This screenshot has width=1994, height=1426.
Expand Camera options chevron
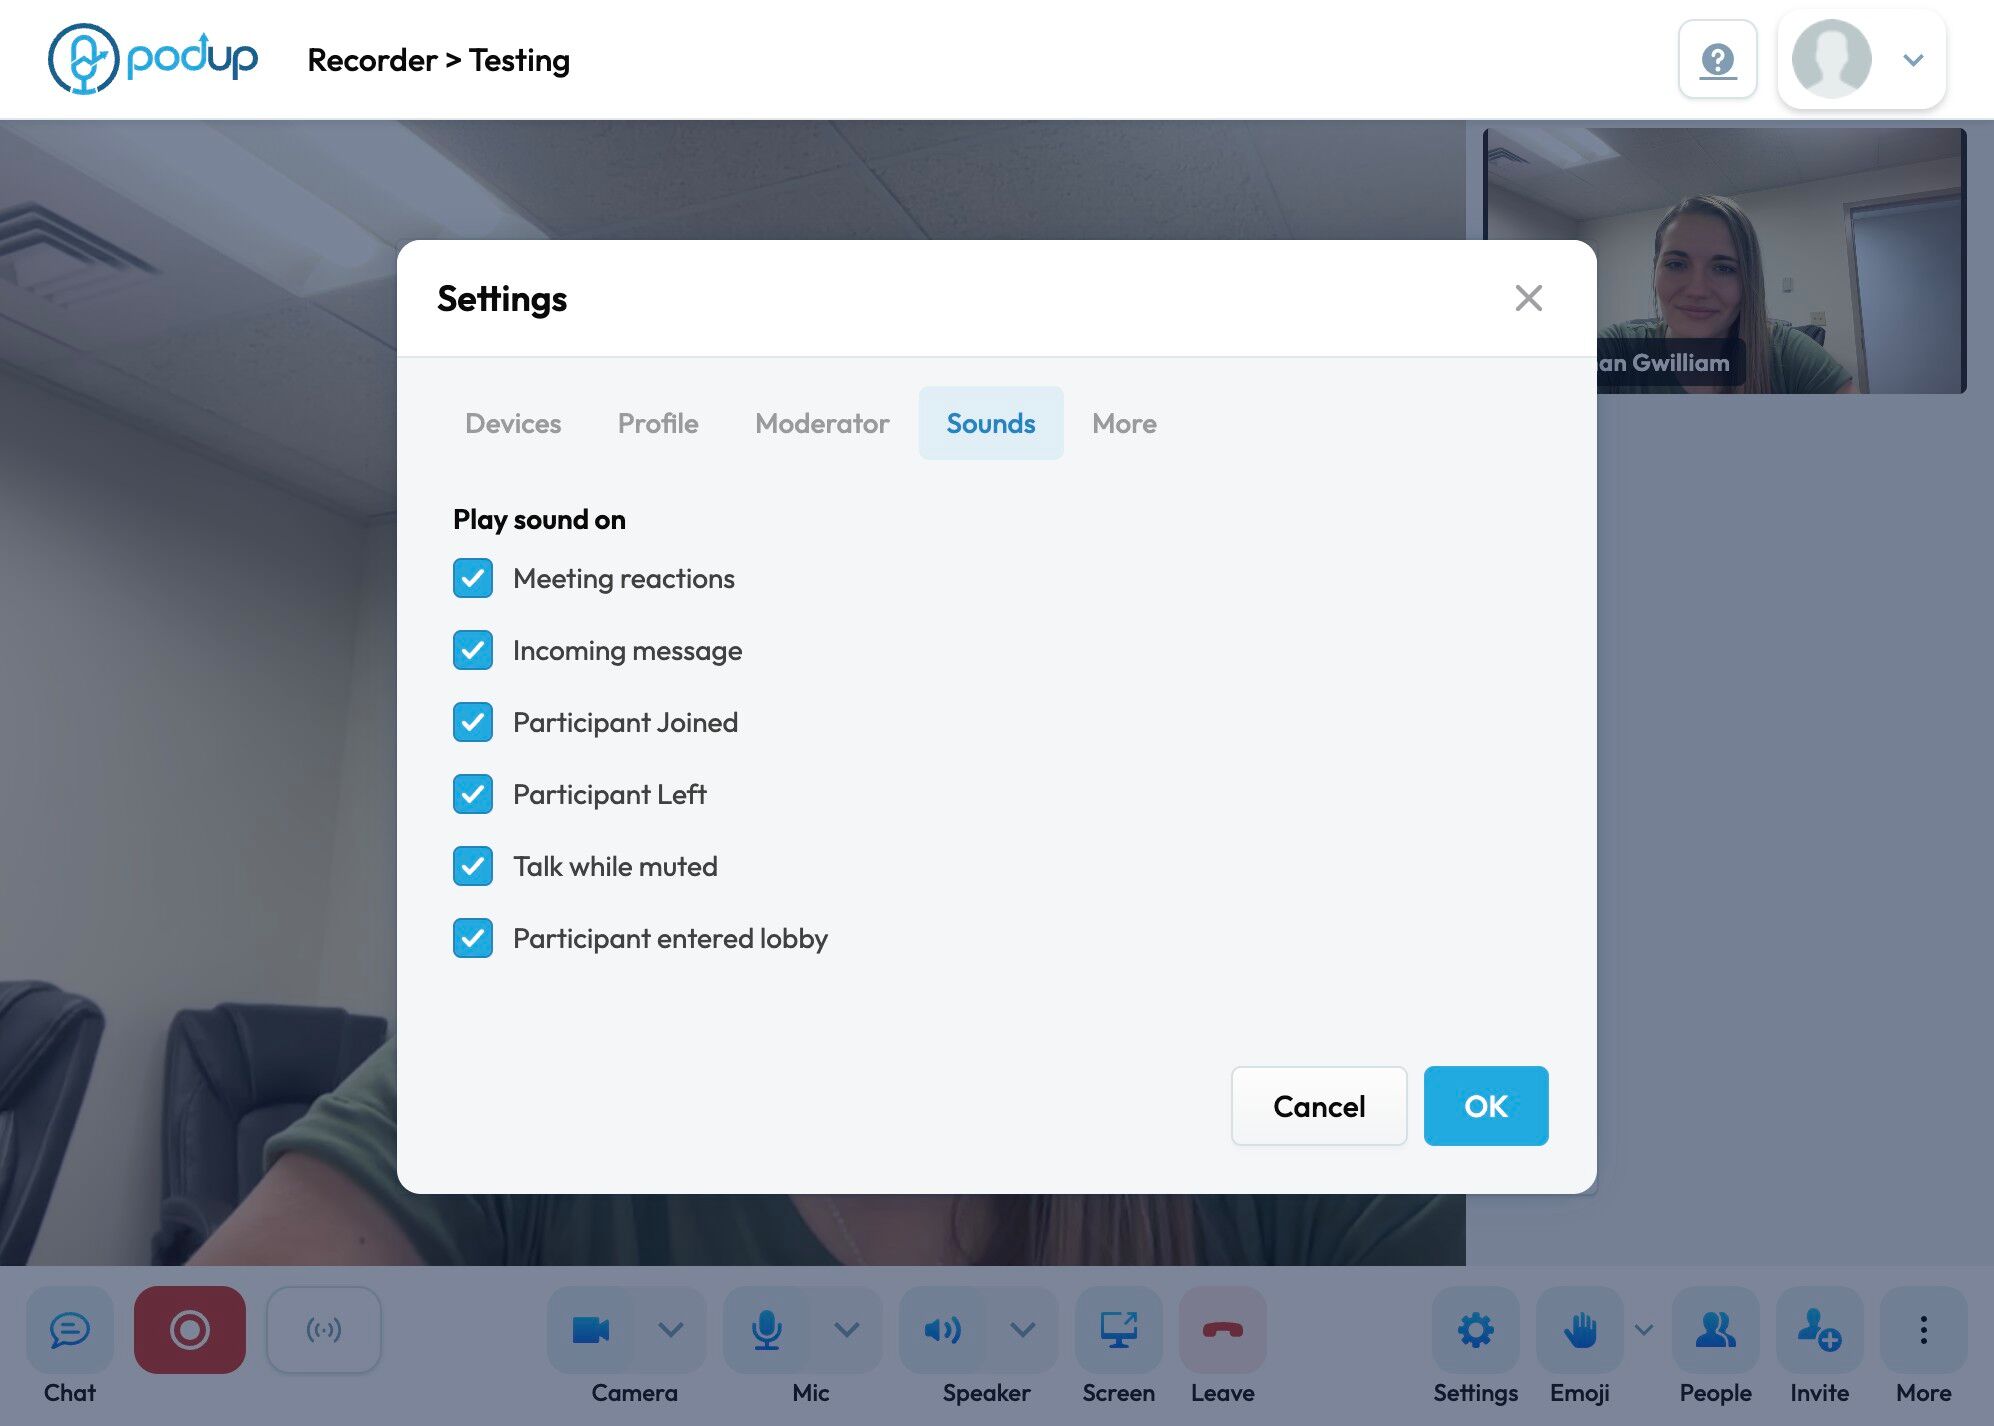(x=671, y=1329)
